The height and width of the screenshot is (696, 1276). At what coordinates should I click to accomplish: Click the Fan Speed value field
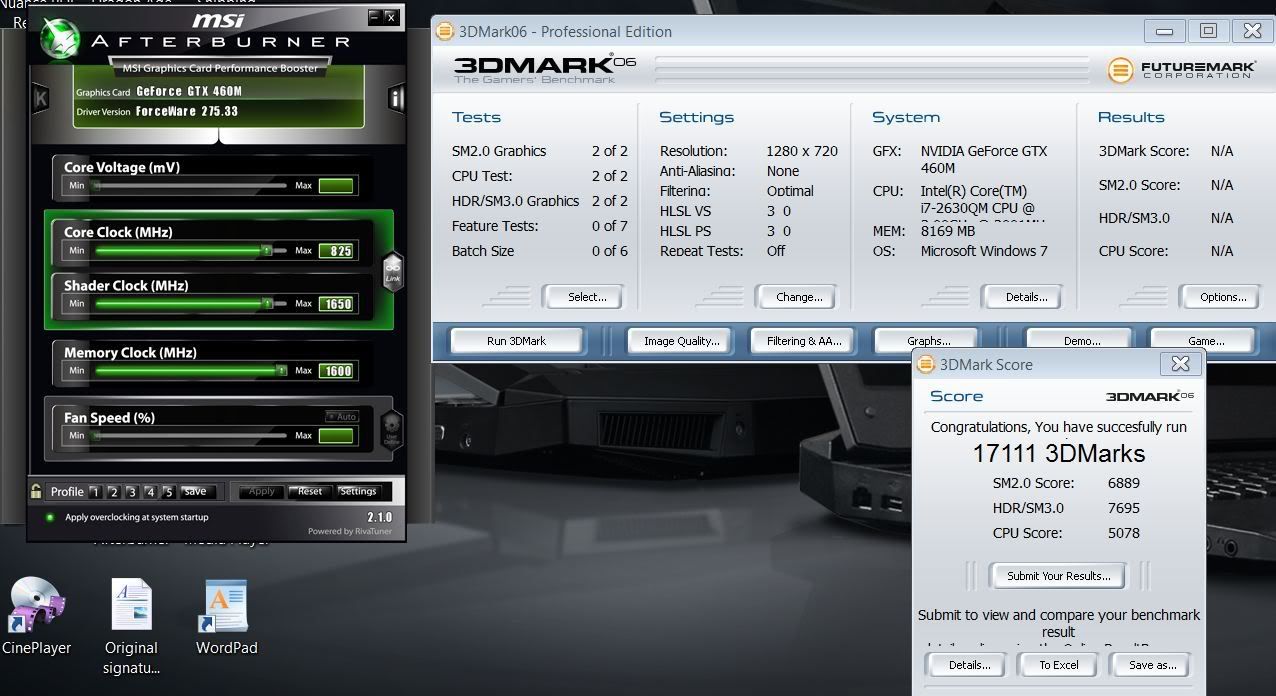[337, 436]
